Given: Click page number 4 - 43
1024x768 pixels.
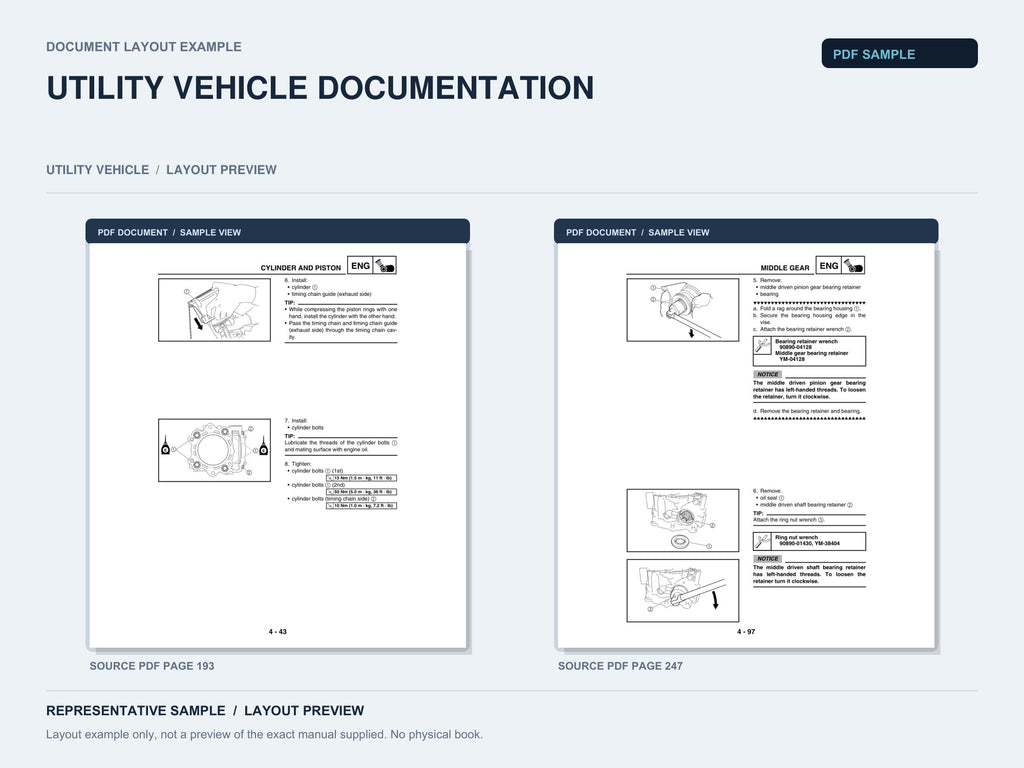Looking at the screenshot, I should [x=278, y=632].
